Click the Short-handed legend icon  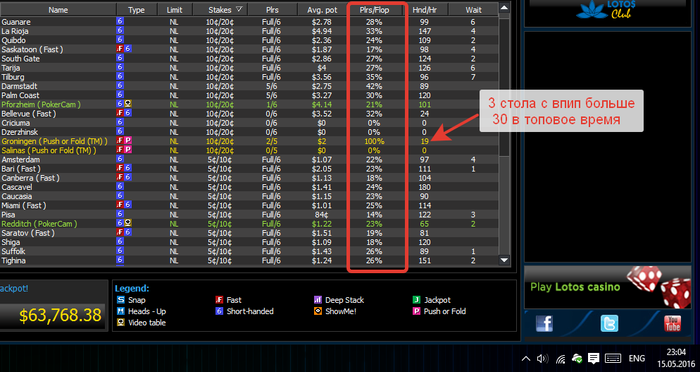click(219, 311)
